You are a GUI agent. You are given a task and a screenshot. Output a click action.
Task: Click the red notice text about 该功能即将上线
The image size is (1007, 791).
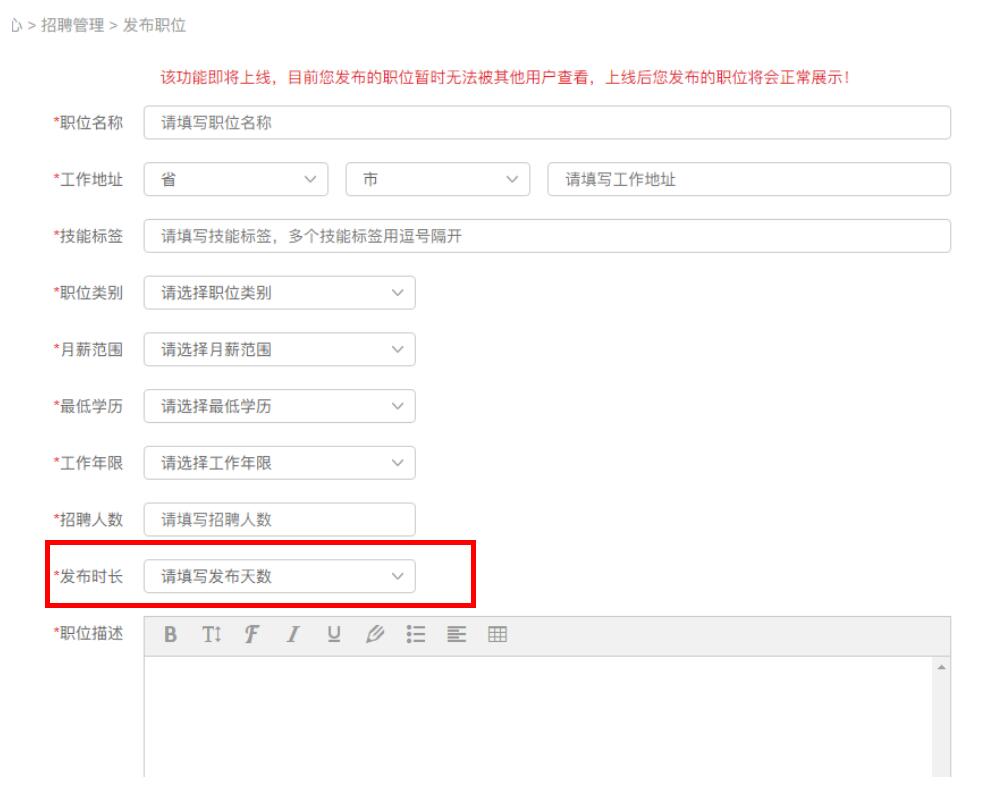point(505,77)
